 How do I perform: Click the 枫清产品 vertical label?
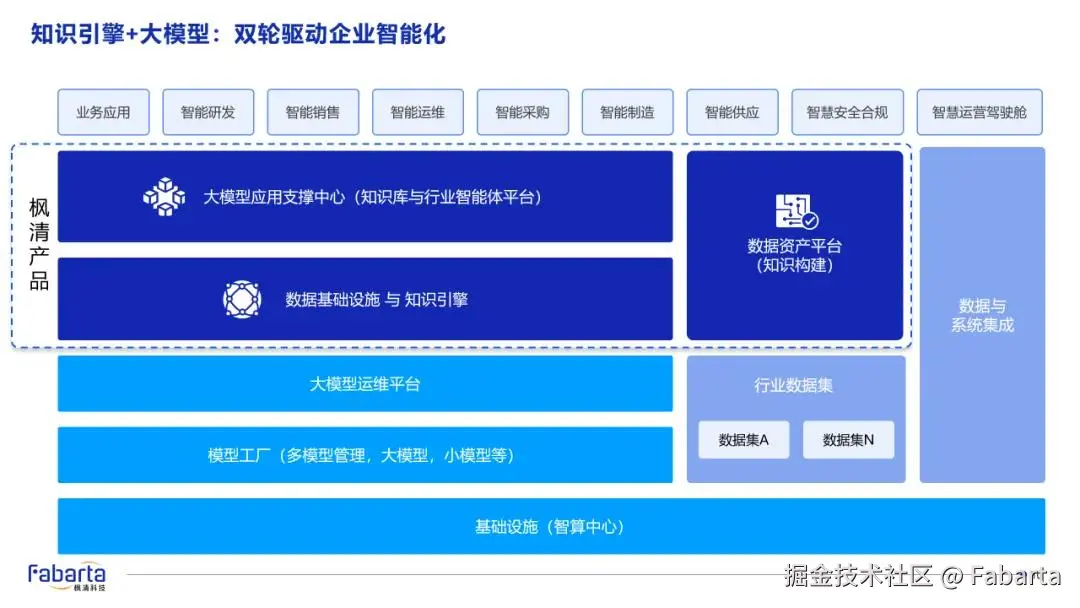[39, 244]
